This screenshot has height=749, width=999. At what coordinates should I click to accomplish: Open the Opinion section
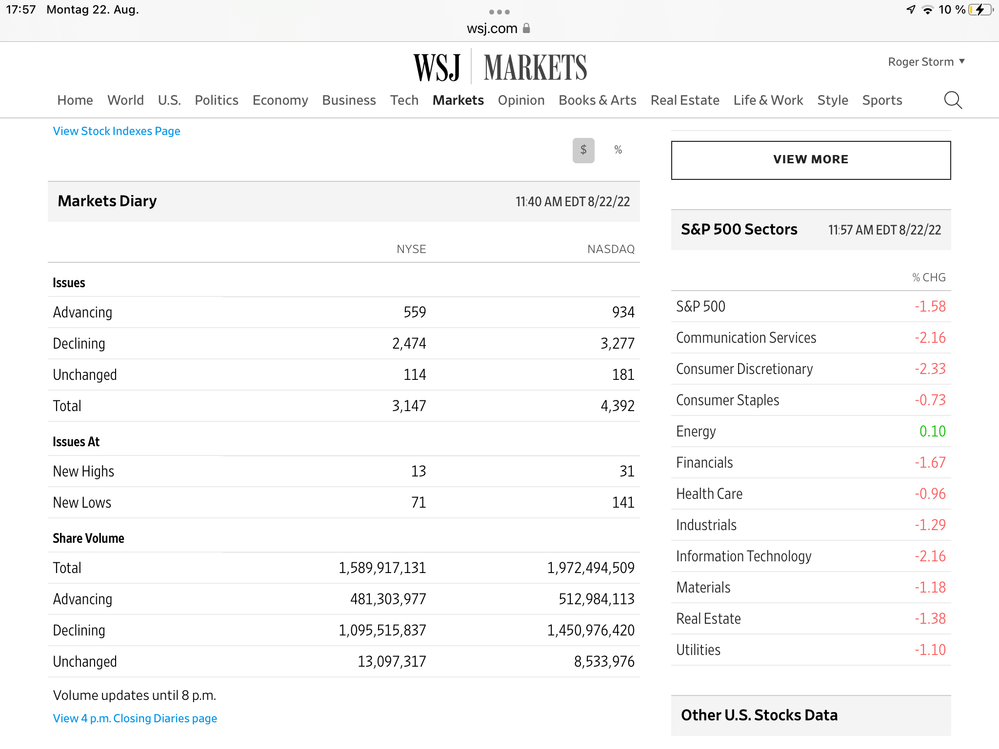click(x=521, y=100)
